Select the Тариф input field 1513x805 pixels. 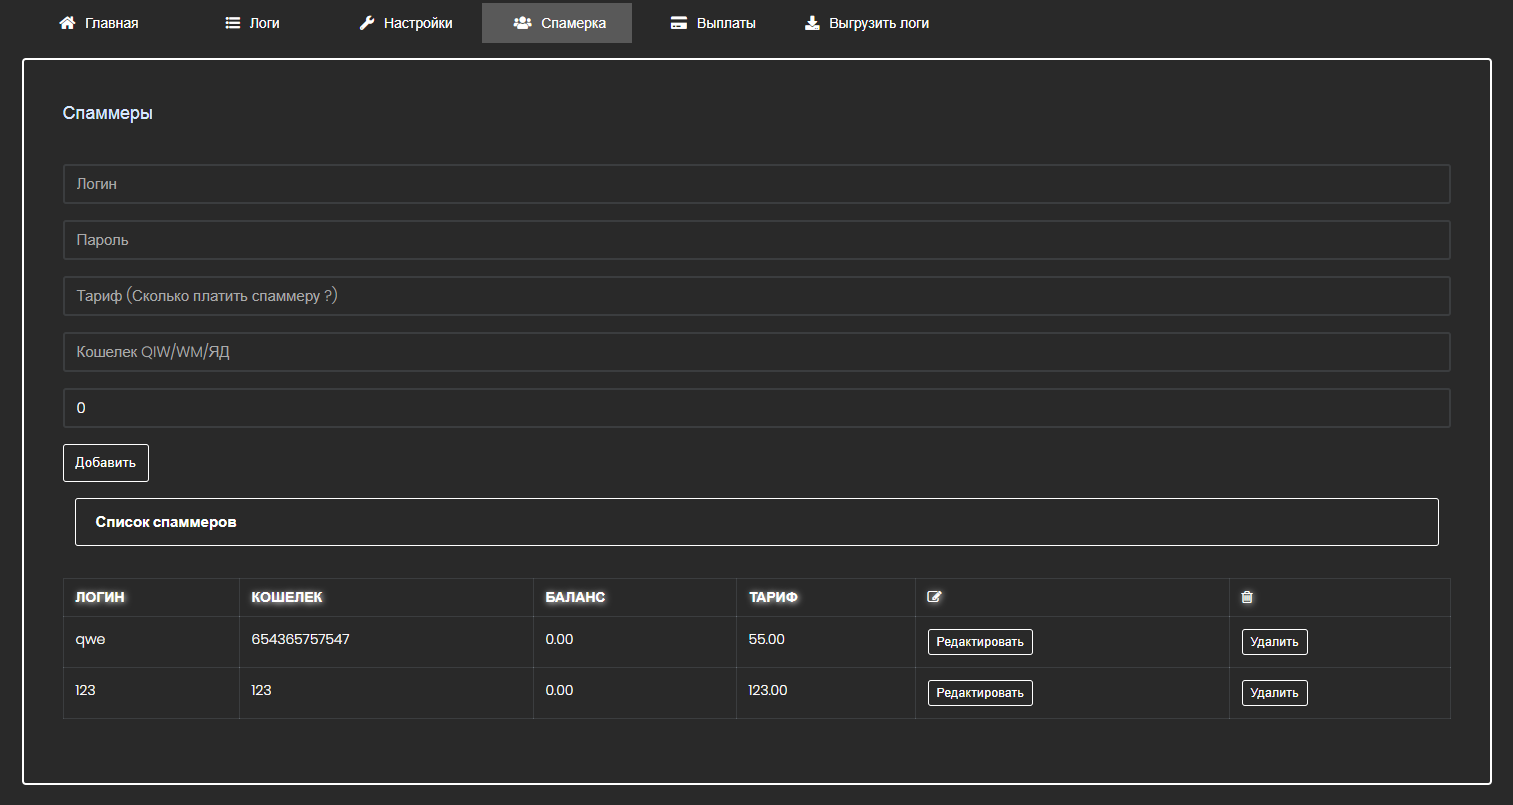point(756,296)
